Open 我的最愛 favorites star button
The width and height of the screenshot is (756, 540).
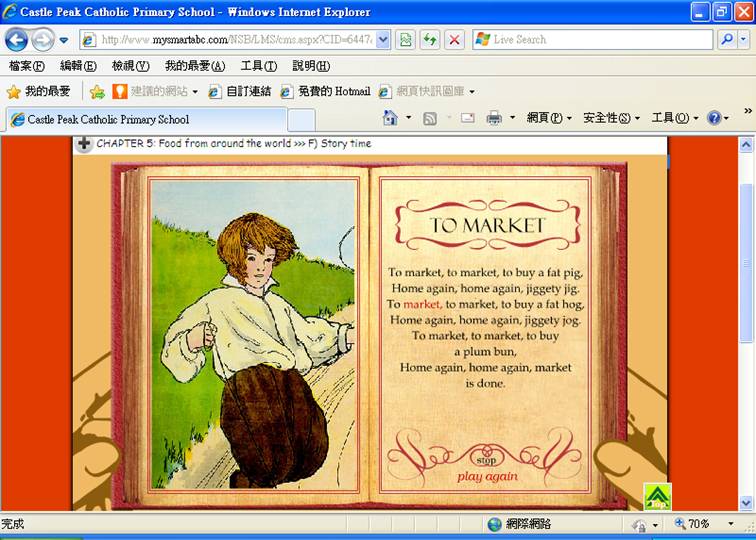coord(39,91)
